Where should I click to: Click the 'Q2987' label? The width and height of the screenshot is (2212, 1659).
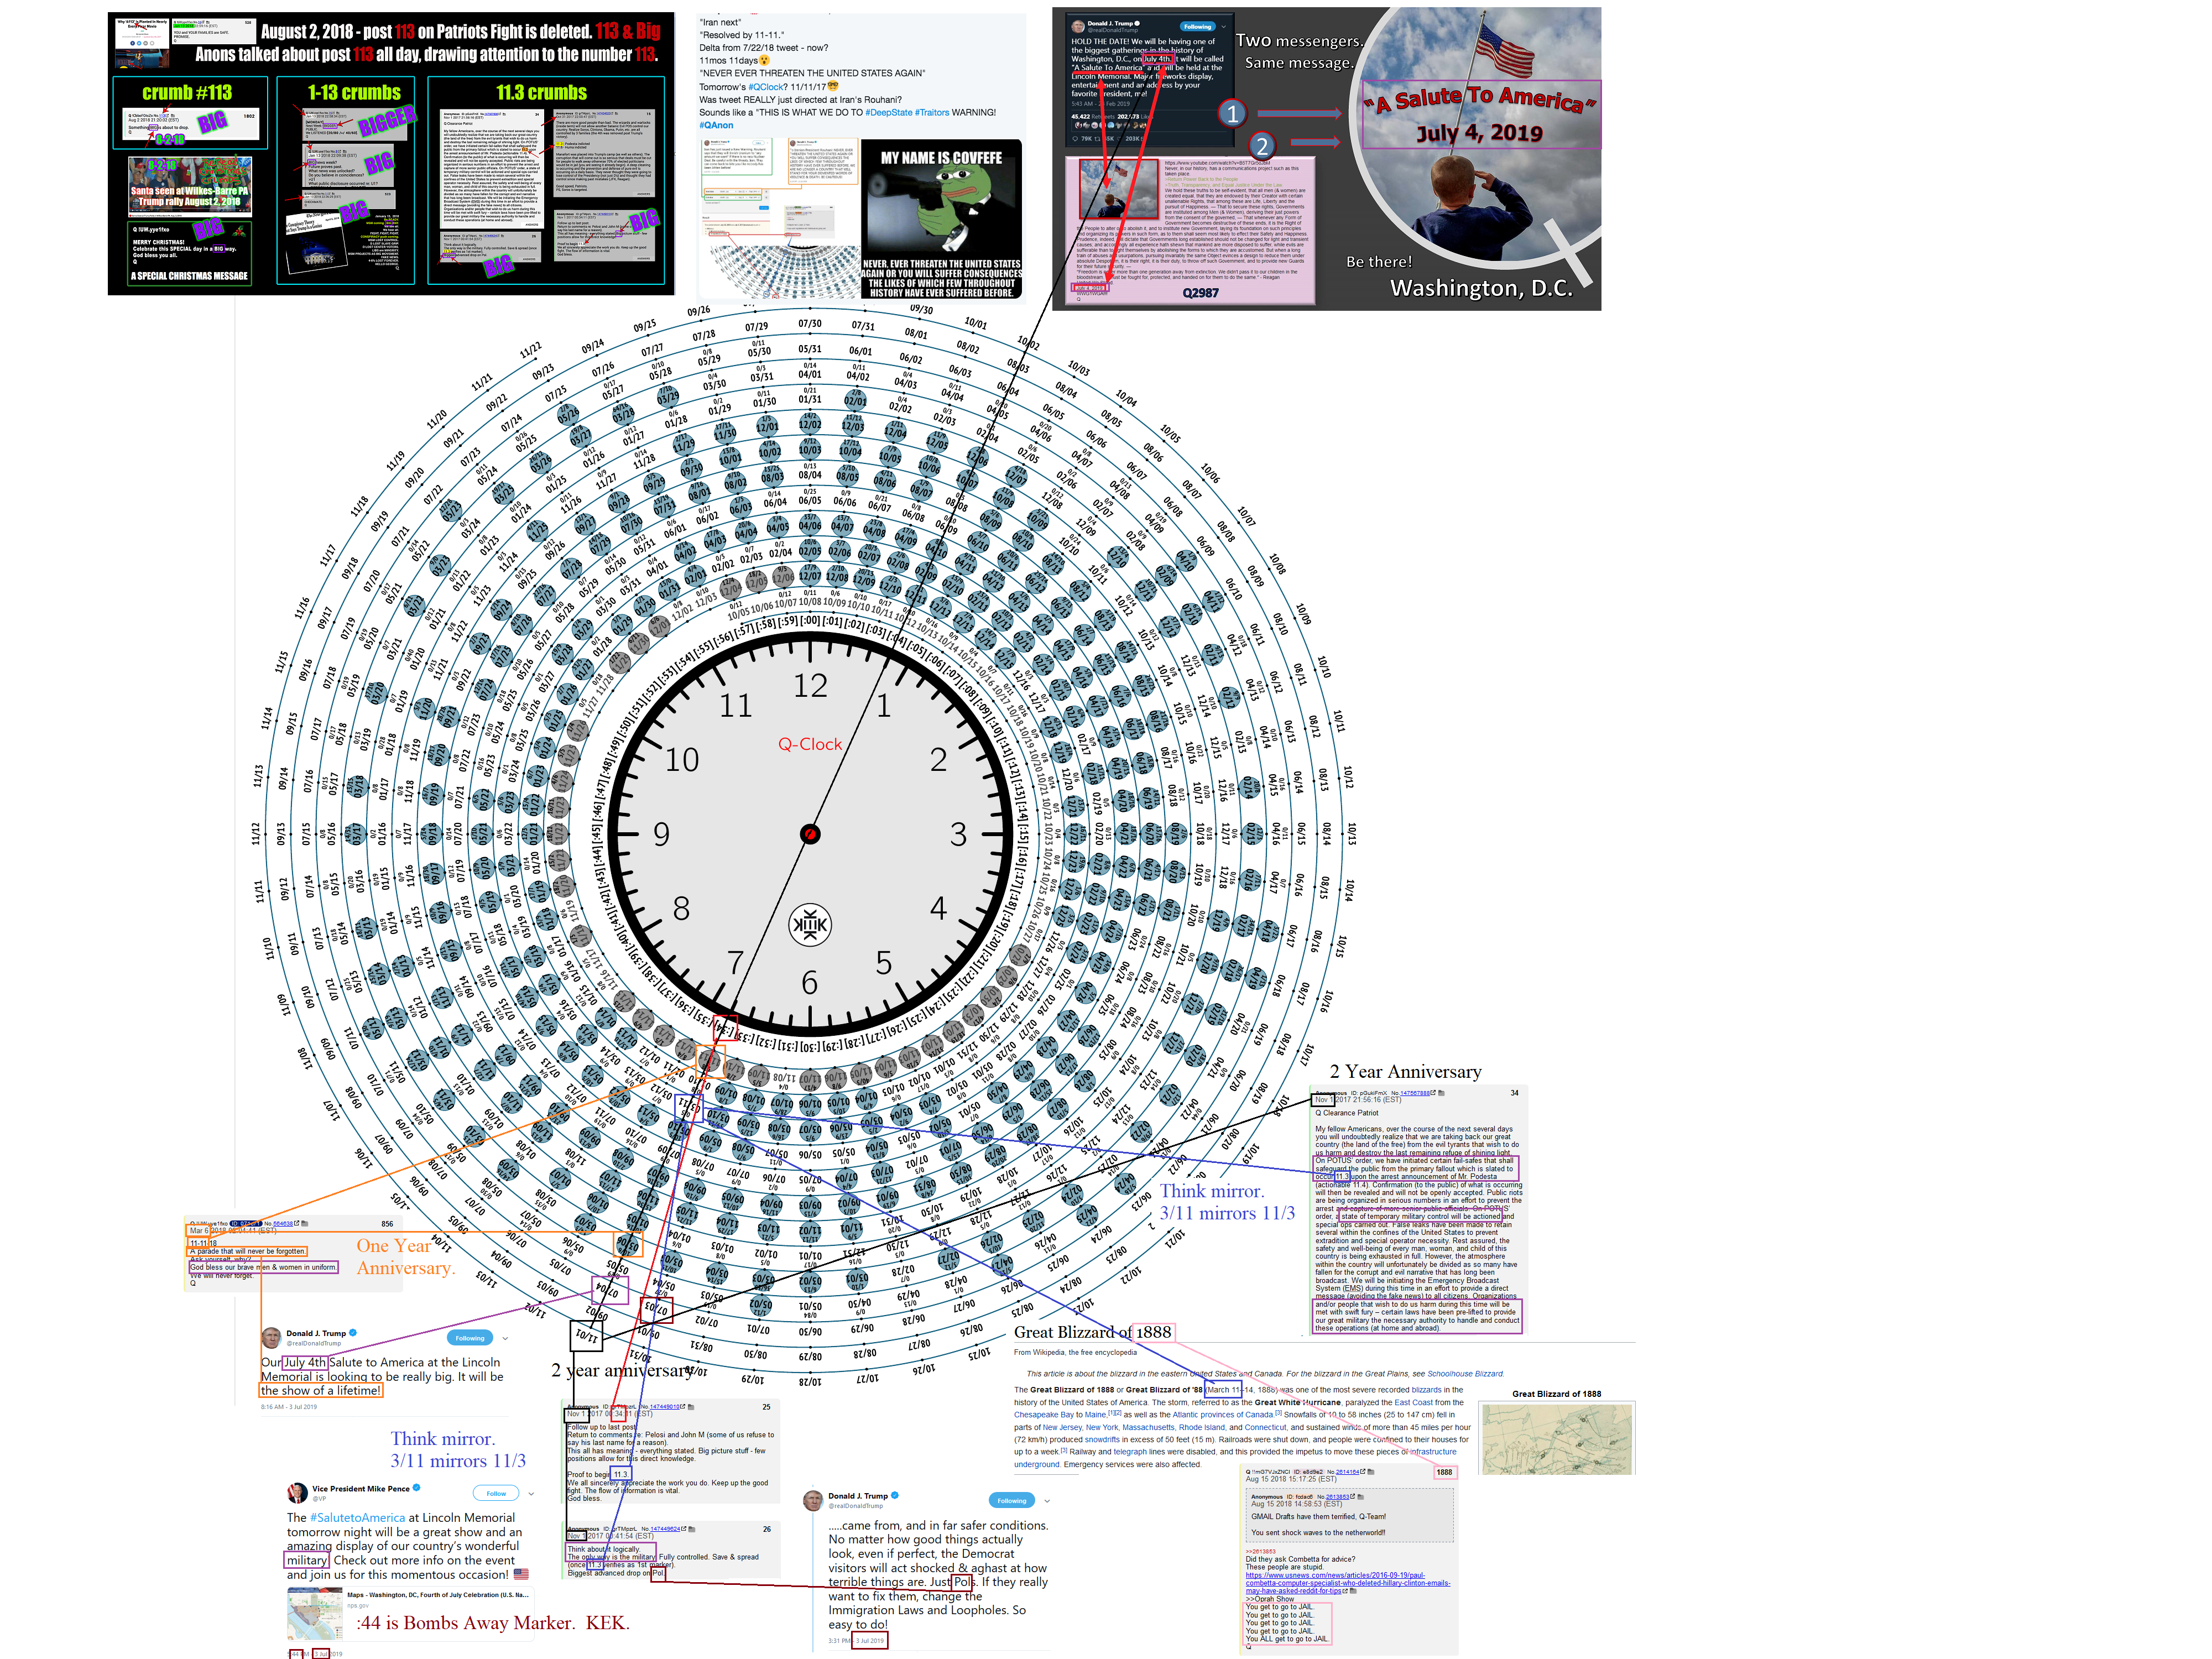coord(1200,293)
